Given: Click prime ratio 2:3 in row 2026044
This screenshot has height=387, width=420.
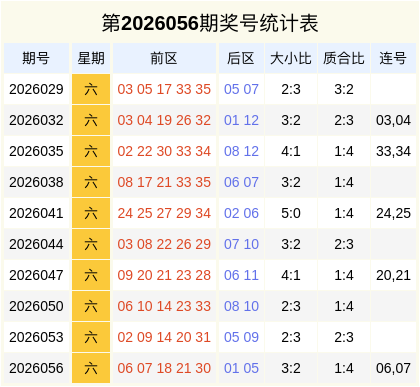Looking at the screenshot, I should pyautogui.click(x=344, y=244).
